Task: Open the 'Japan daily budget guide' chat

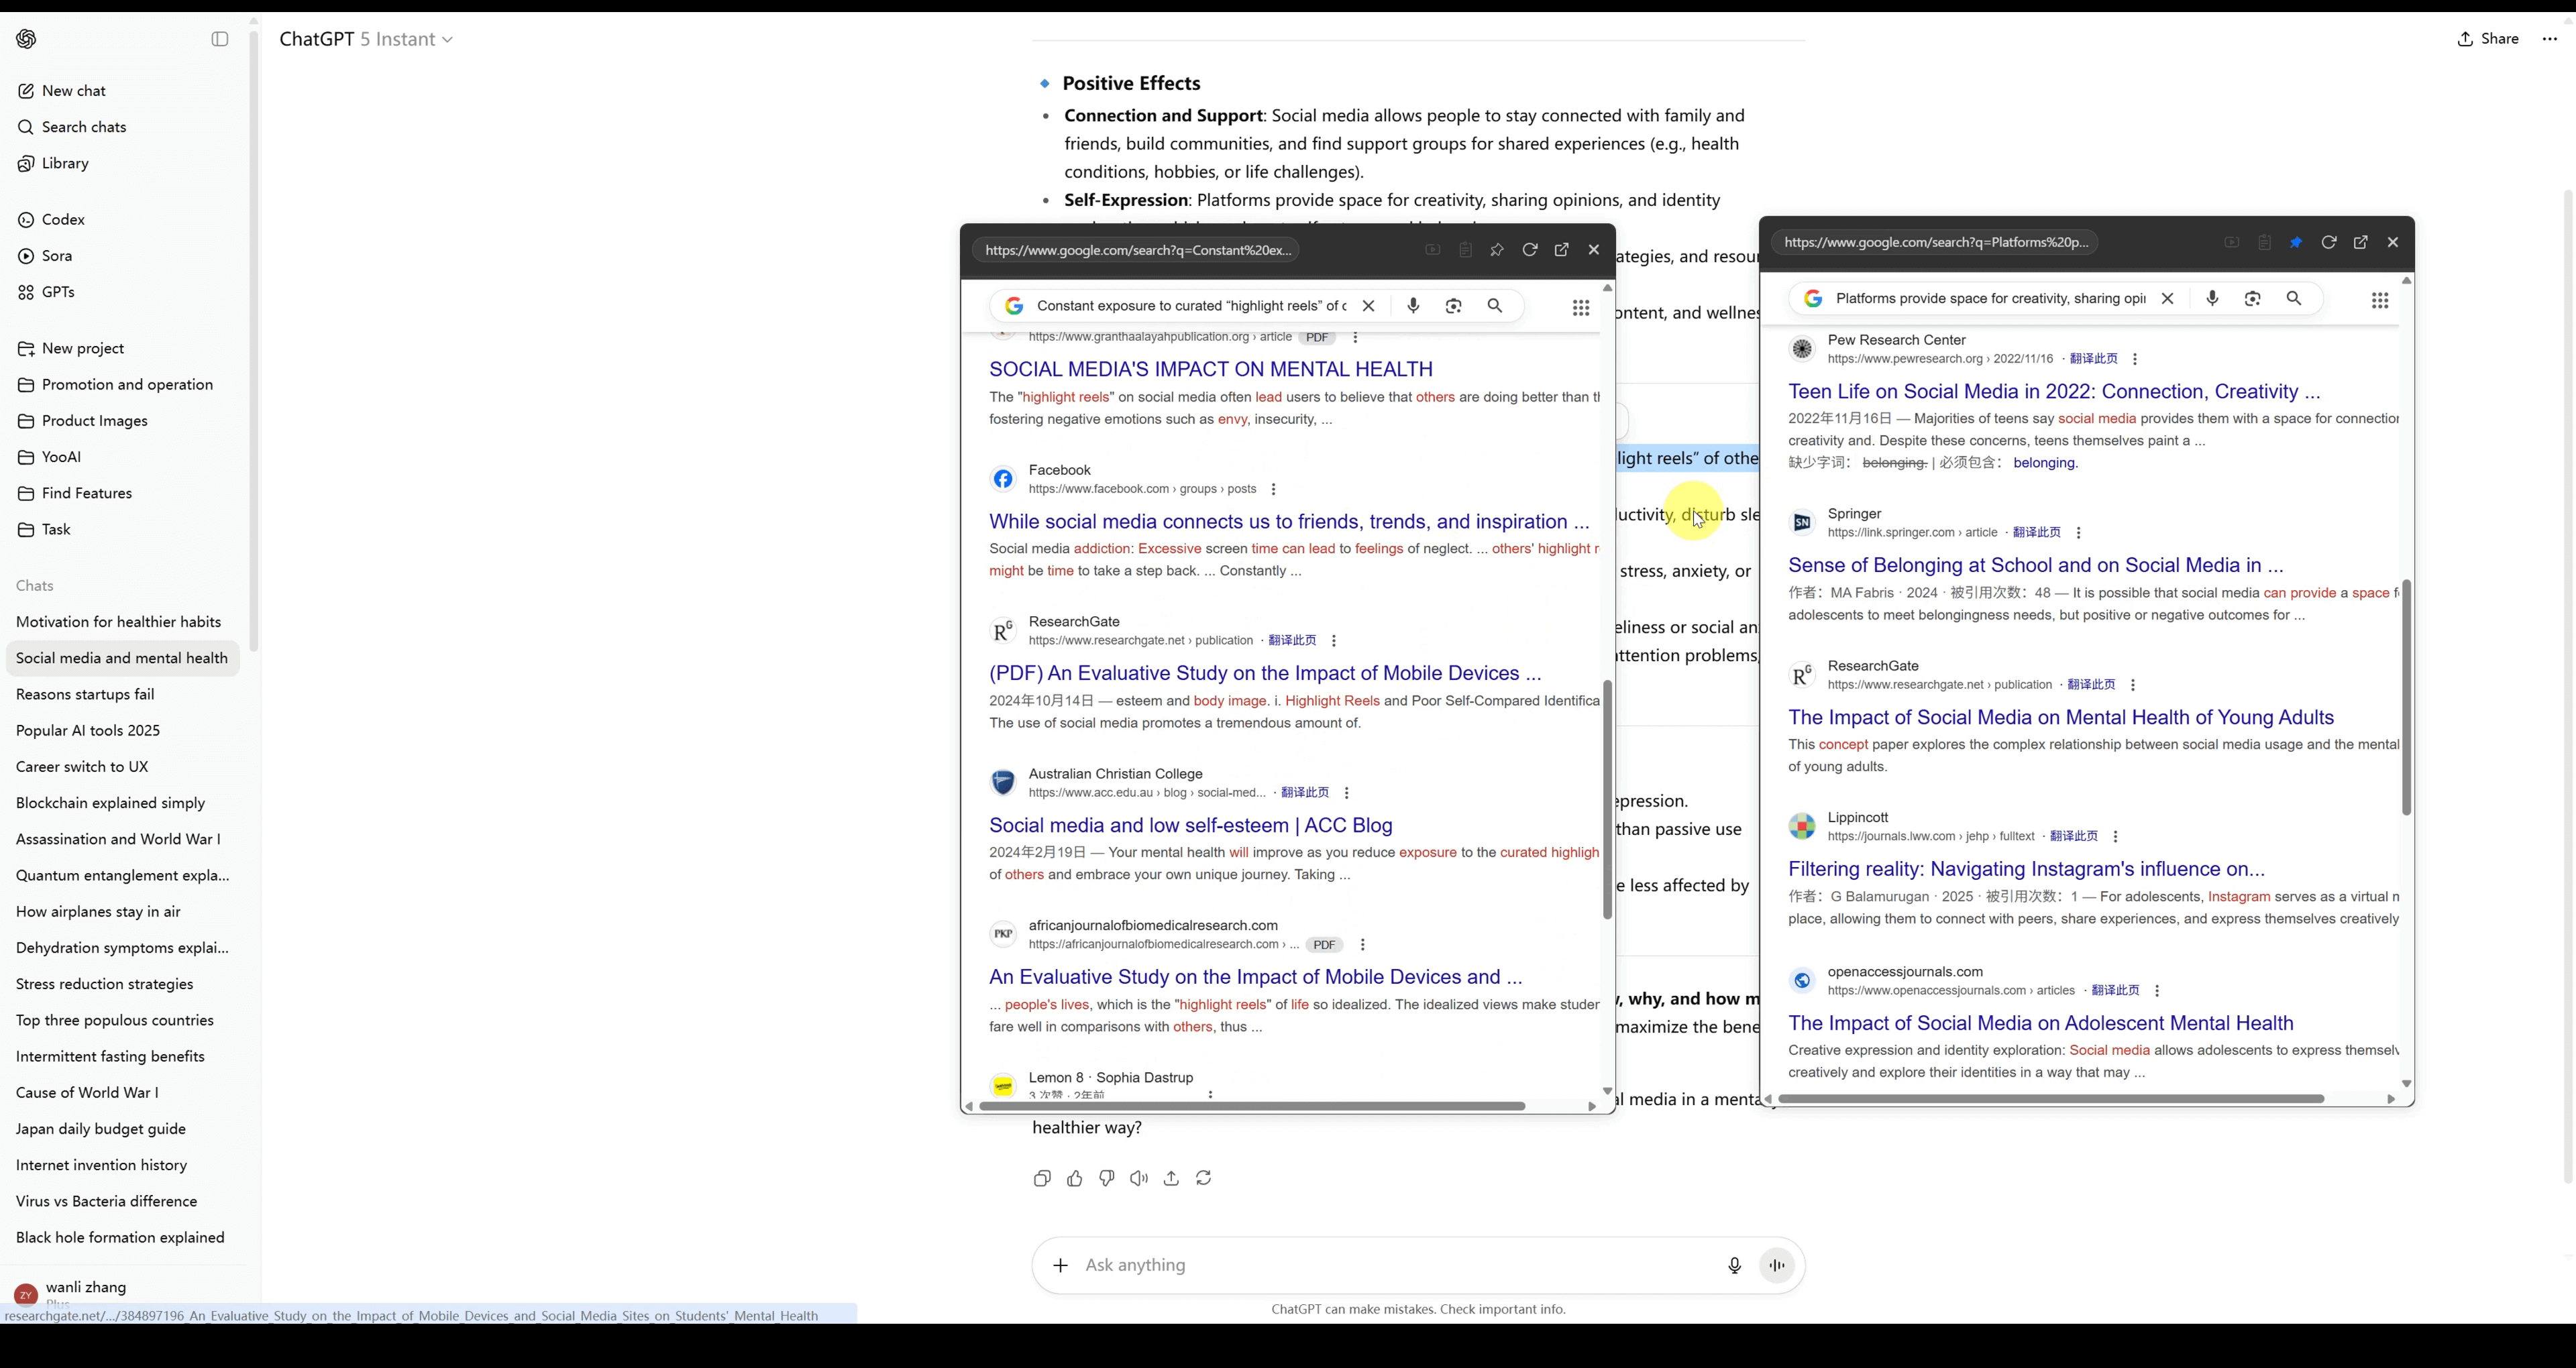Action: coord(101,1129)
